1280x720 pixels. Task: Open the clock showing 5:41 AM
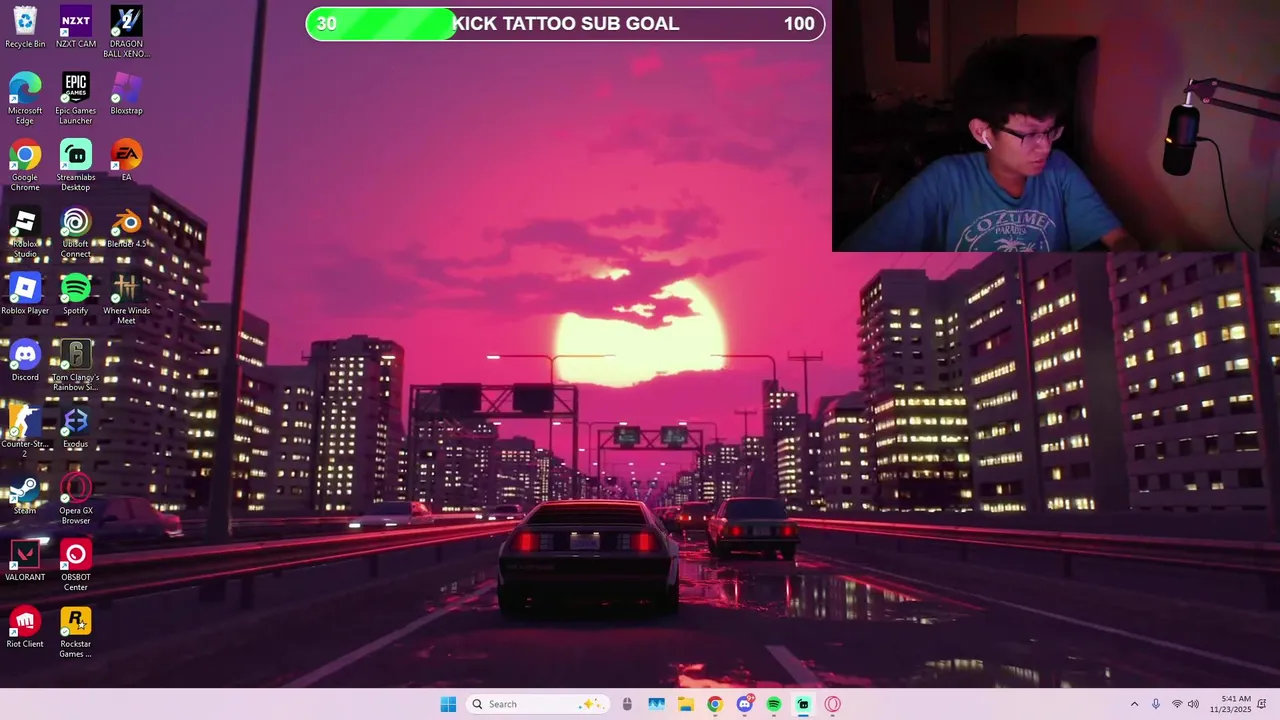1230,704
